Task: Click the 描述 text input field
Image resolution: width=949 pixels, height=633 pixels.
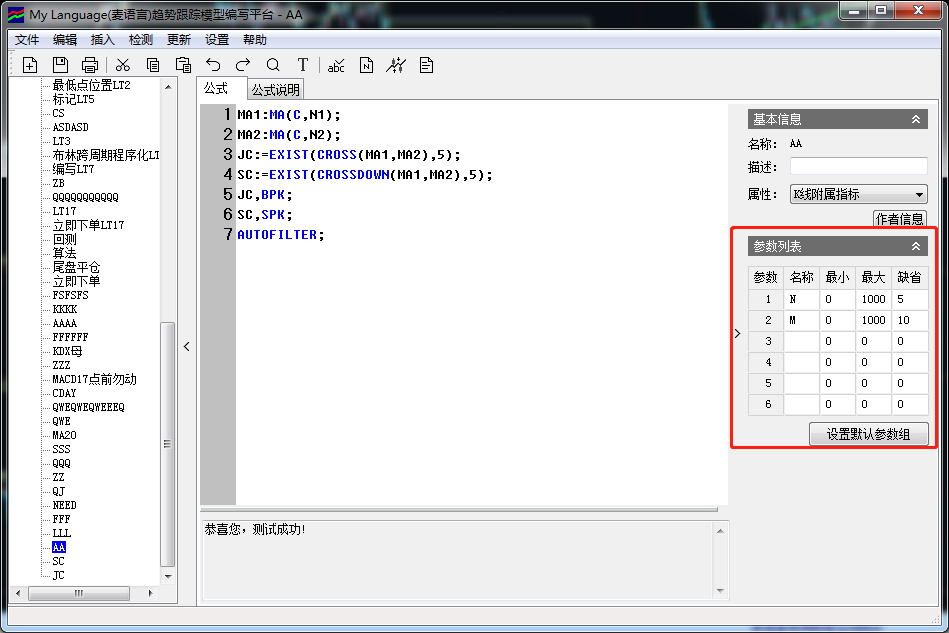Action: [858, 166]
